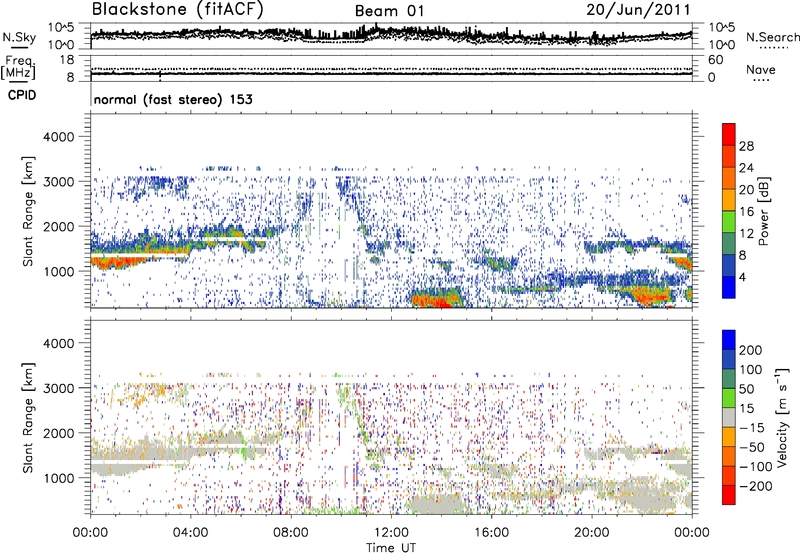The width and height of the screenshot is (800, 554).
Task: Click the "20:00" time axis tick label
Action: pos(592,533)
